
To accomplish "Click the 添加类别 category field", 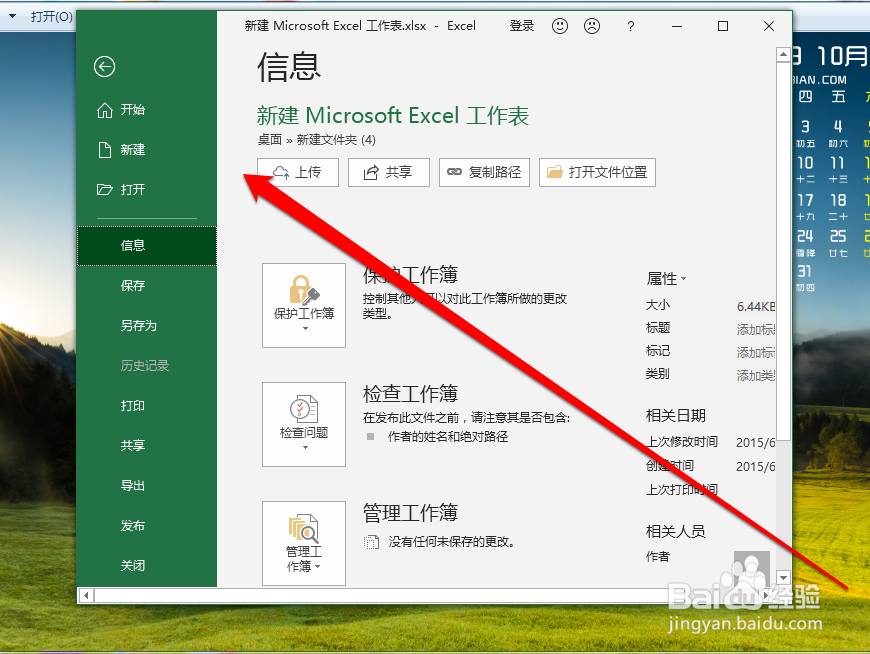I will point(756,376).
